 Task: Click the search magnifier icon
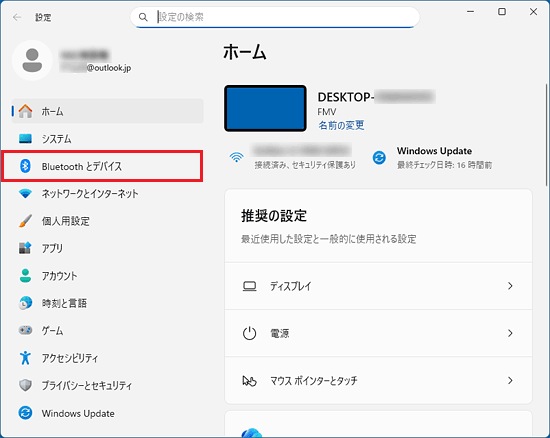(x=143, y=17)
